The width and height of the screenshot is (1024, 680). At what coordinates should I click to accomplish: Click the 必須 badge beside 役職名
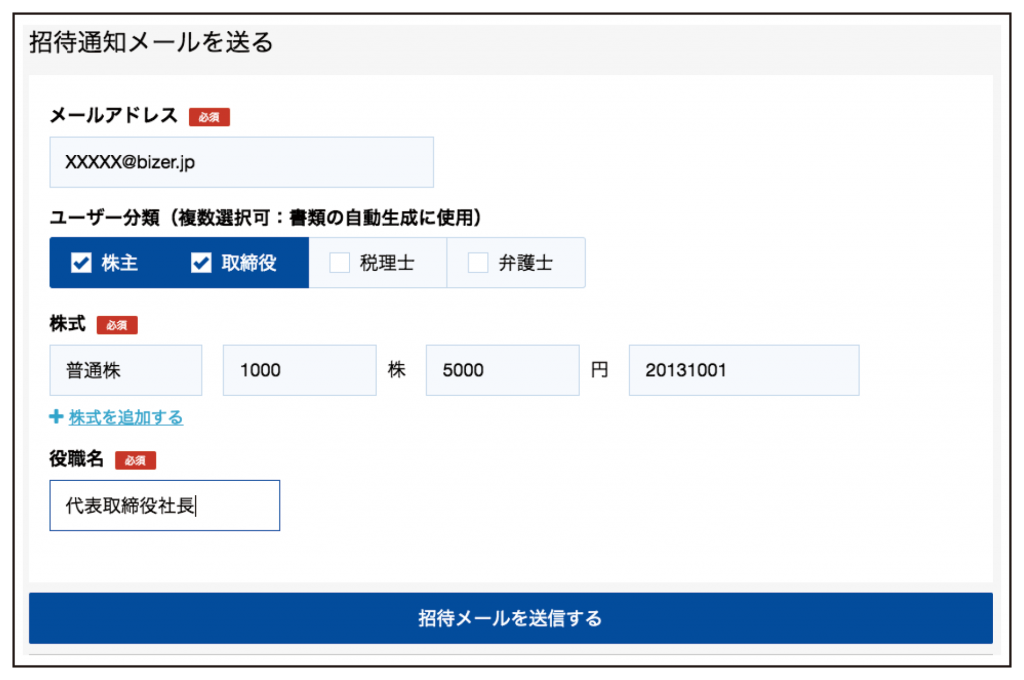point(136,461)
